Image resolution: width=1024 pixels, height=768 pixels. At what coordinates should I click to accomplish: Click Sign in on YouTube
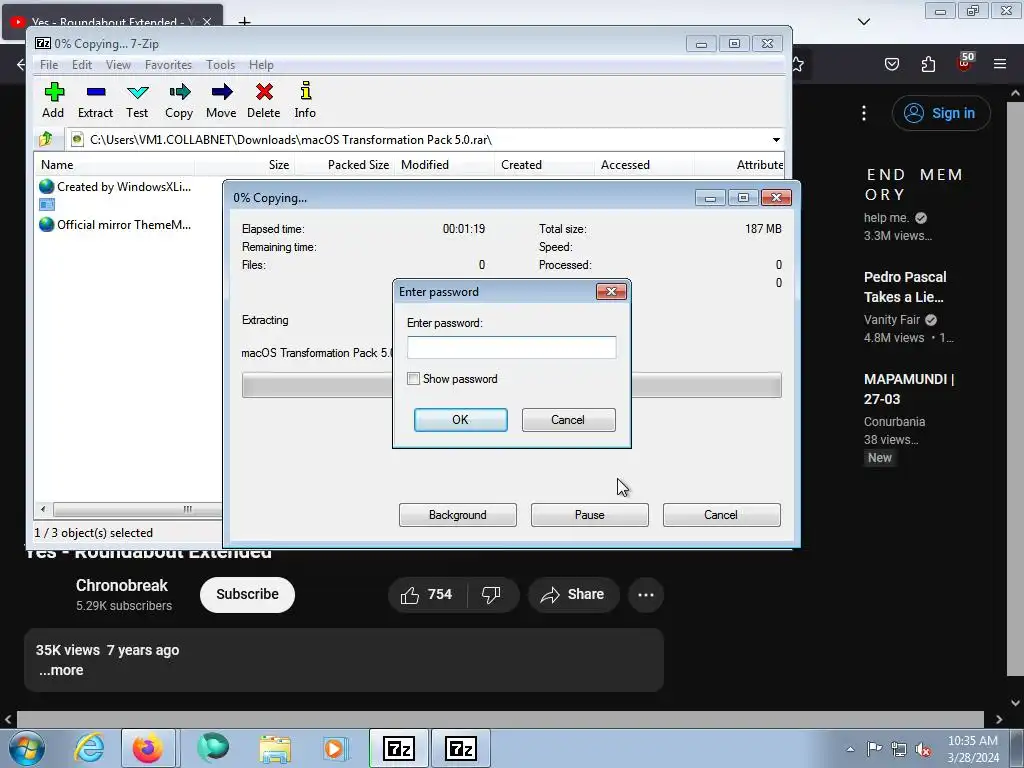pos(941,113)
